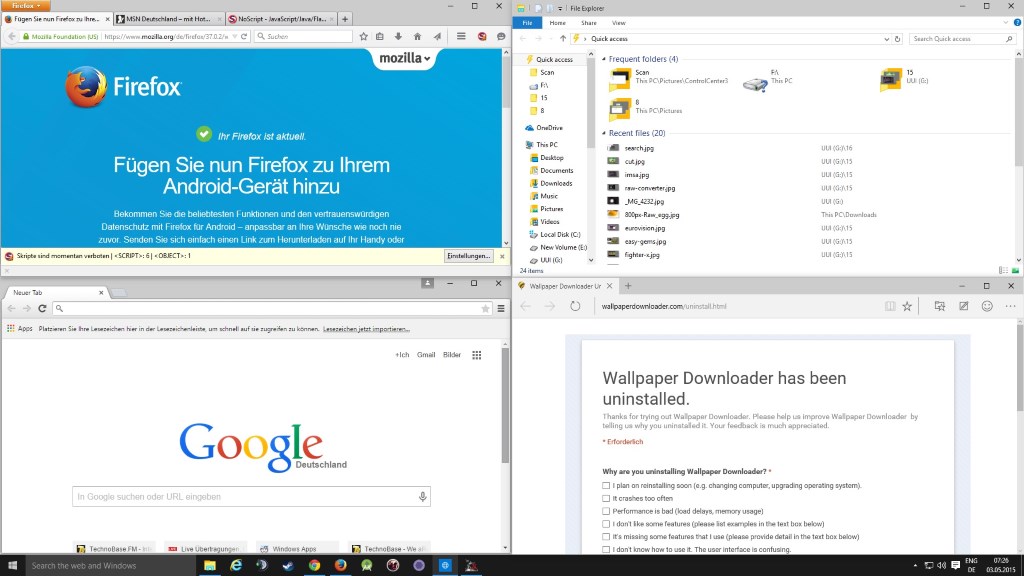Start Google voice search microphone
1024x576 pixels.
click(x=423, y=497)
